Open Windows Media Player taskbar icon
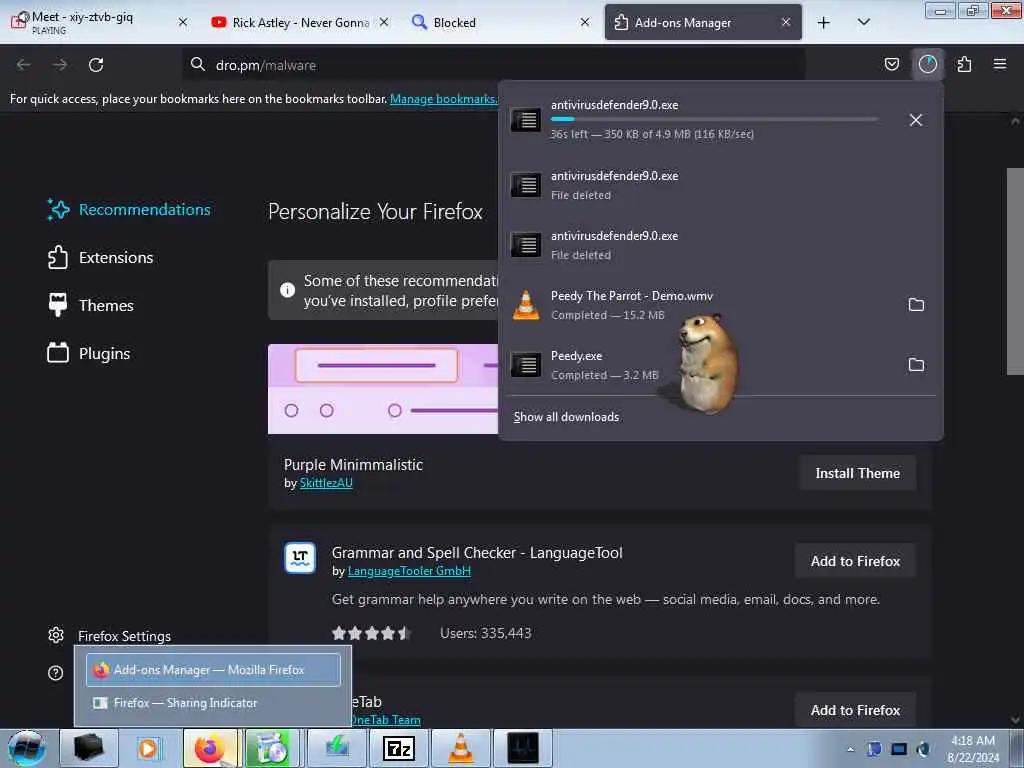 click(x=148, y=748)
